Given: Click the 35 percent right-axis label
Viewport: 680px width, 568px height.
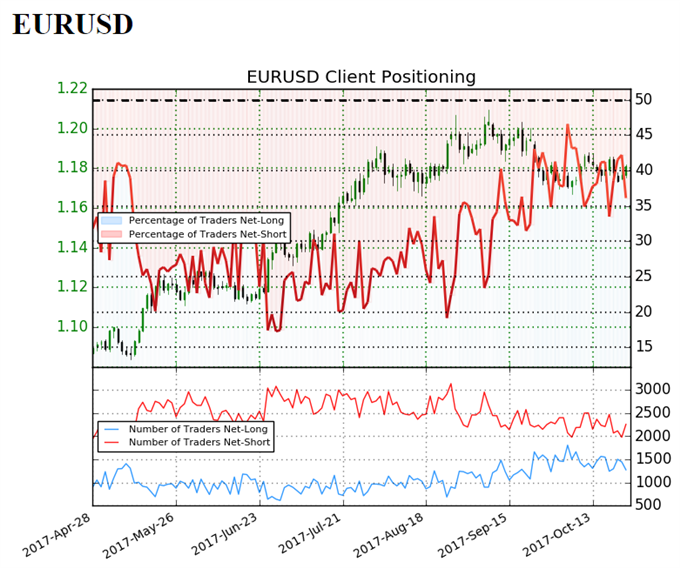Looking at the screenshot, I should (x=644, y=205).
